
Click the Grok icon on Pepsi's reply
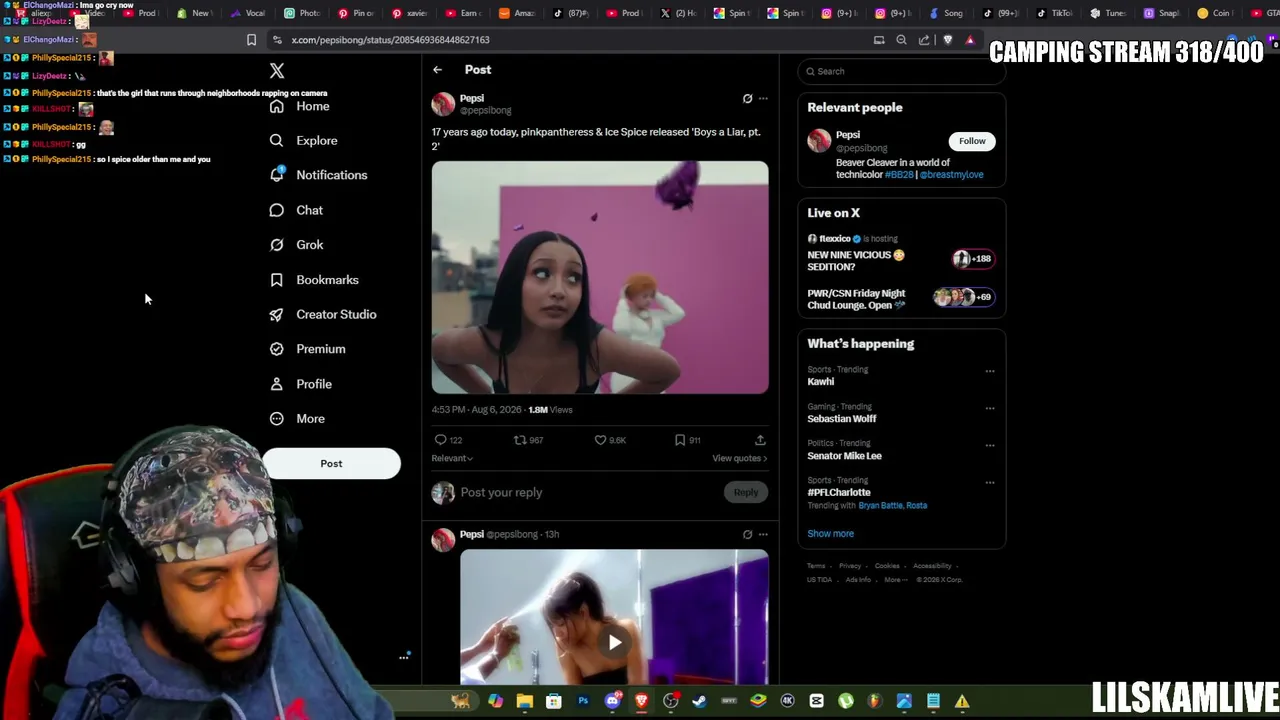747,534
